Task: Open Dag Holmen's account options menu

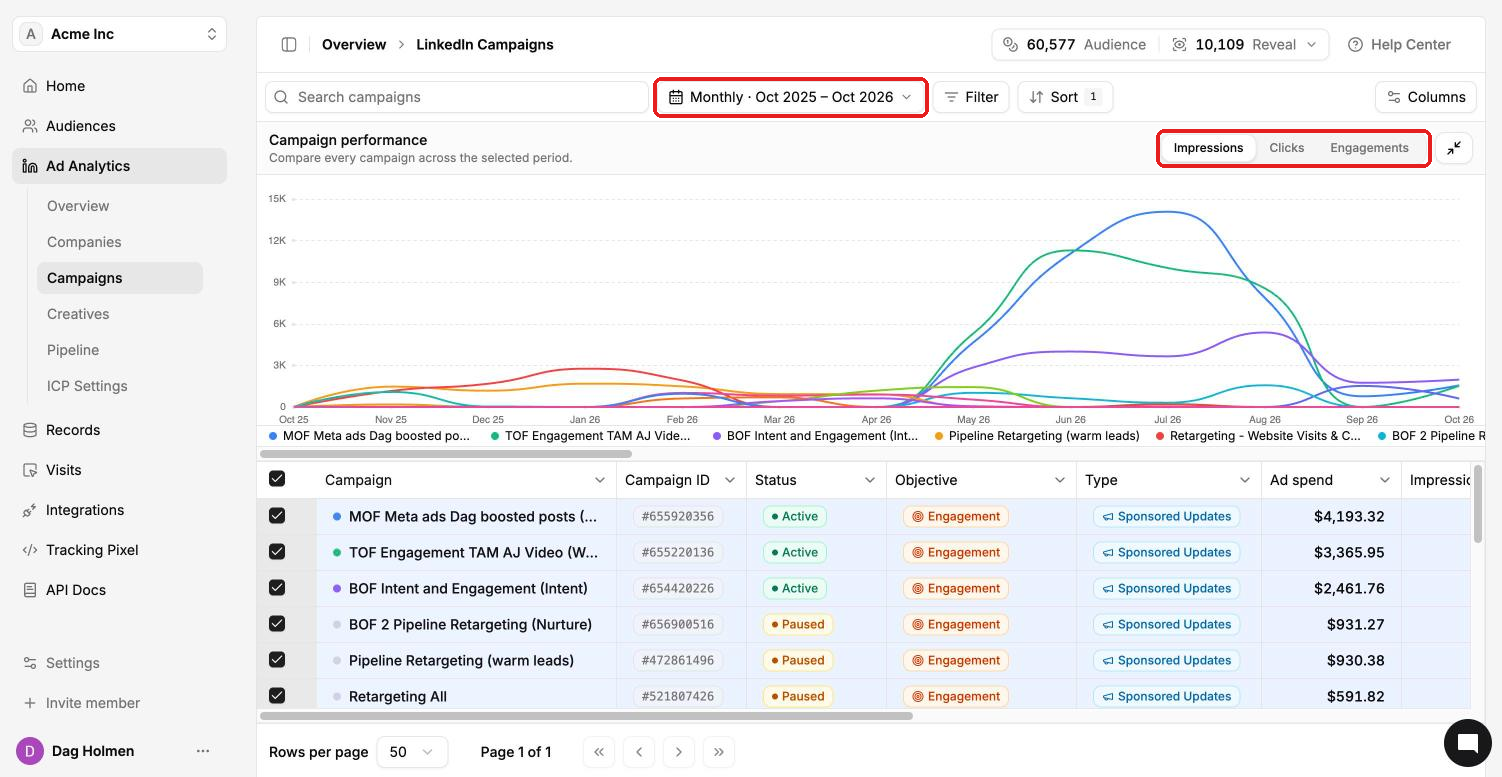Action: click(203, 751)
